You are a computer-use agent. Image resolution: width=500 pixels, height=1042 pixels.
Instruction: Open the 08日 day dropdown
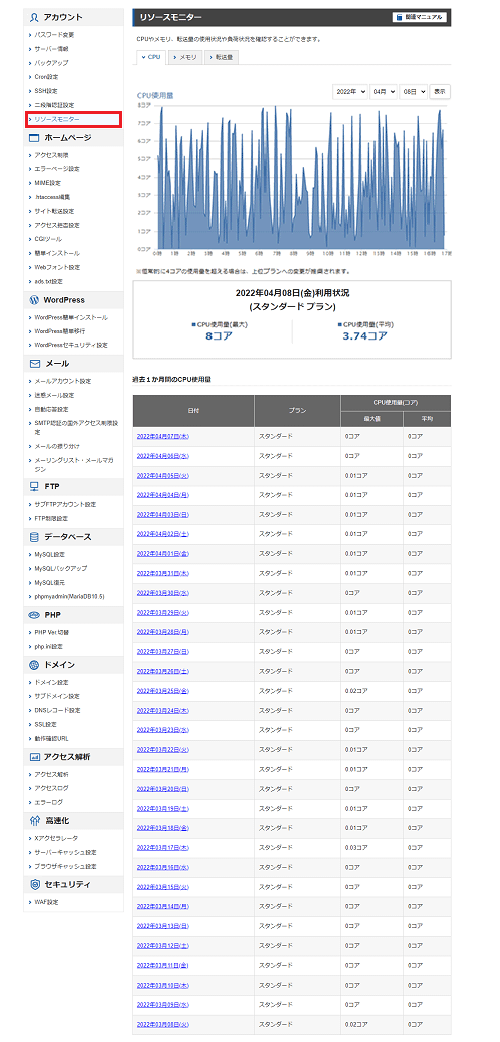tap(414, 92)
